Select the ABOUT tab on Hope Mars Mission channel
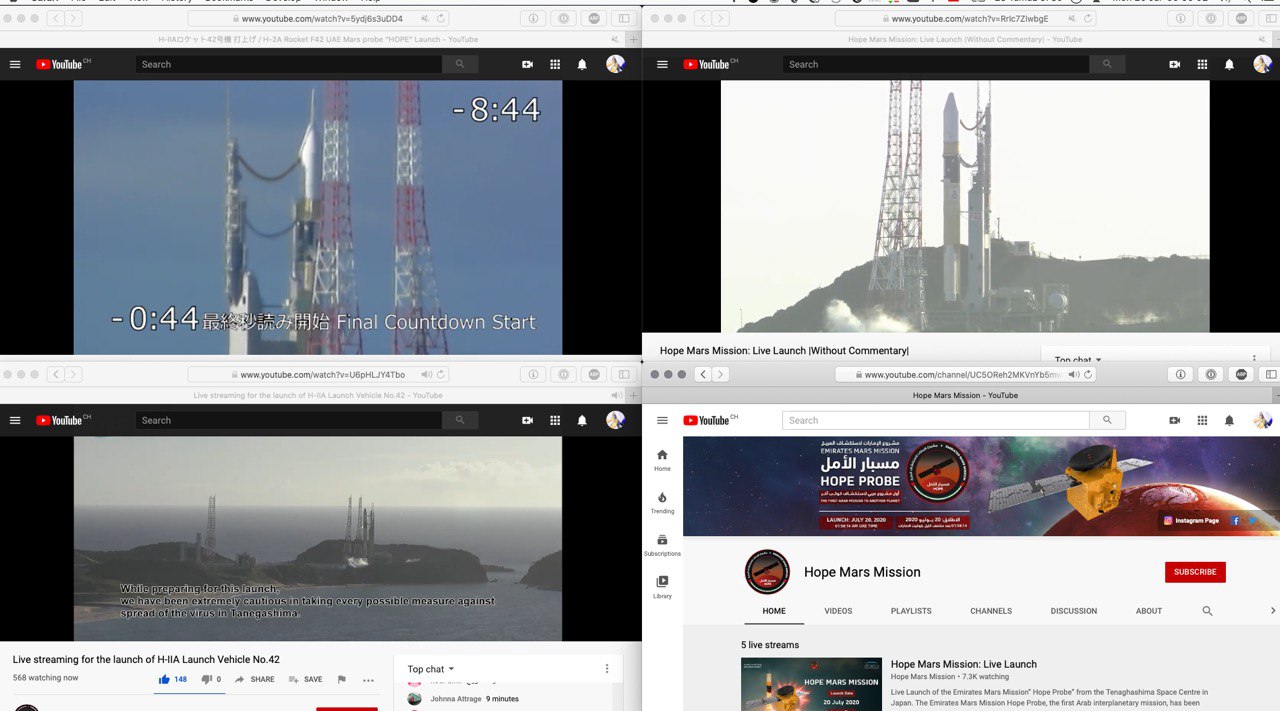1280x711 pixels. [x=1149, y=611]
